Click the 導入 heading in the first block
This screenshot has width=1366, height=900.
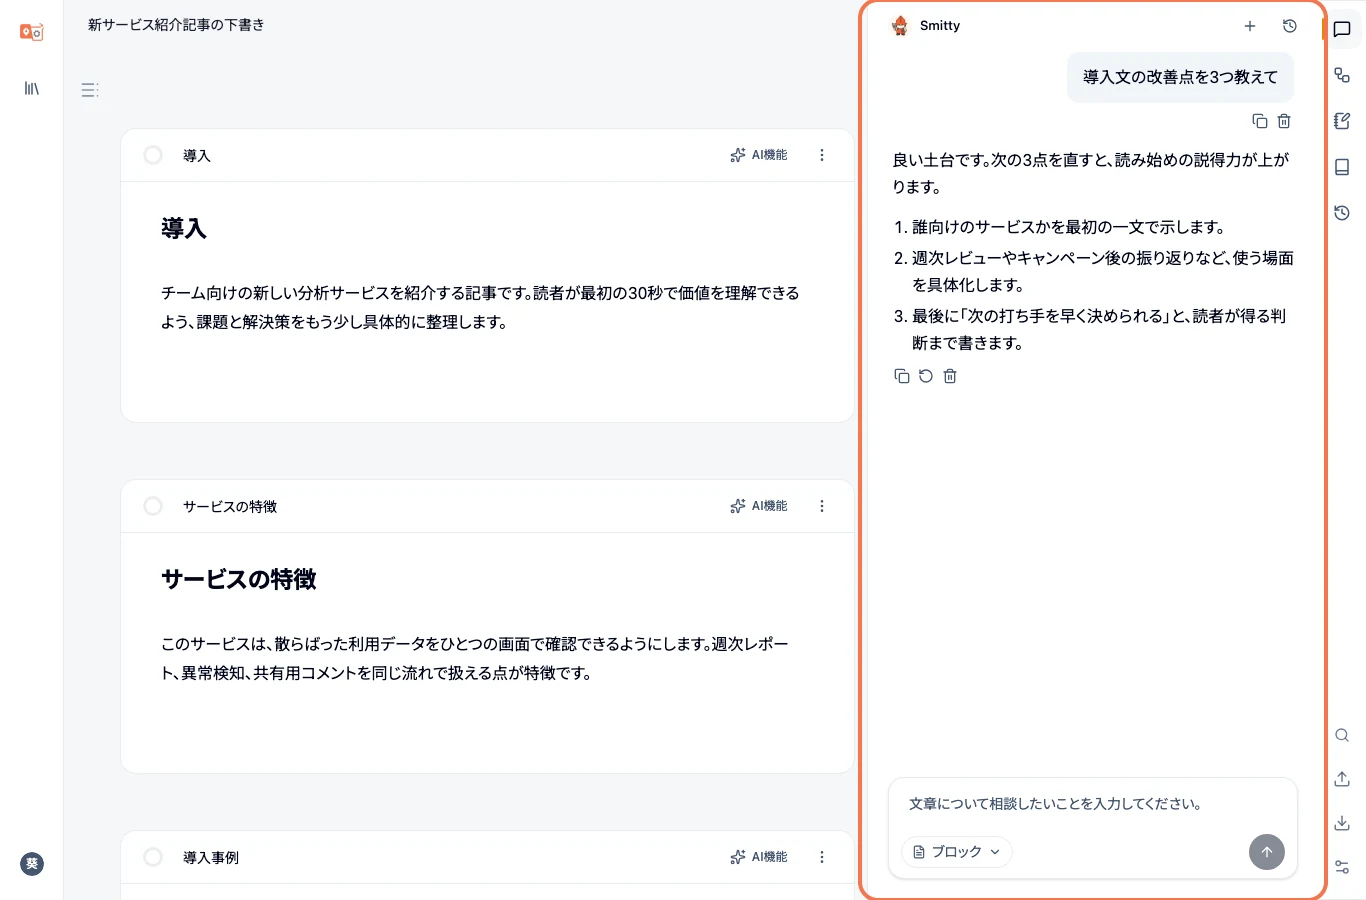[x=184, y=229]
